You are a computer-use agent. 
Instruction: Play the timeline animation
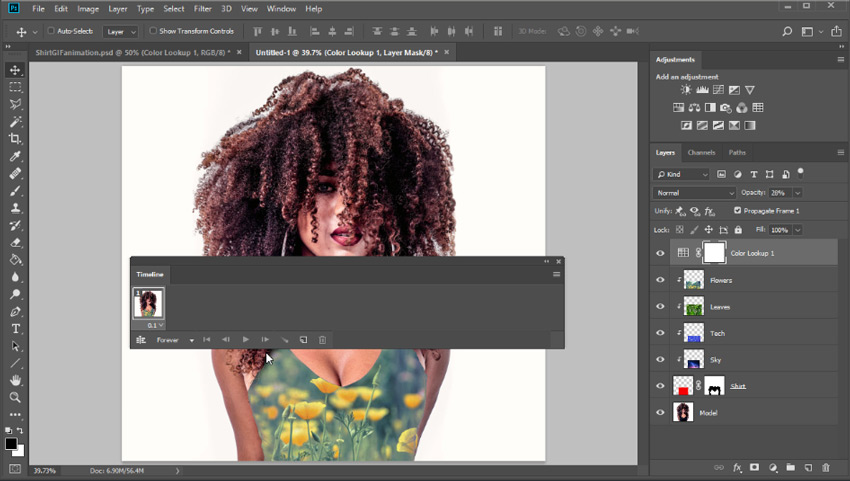click(x=246, y=339)
